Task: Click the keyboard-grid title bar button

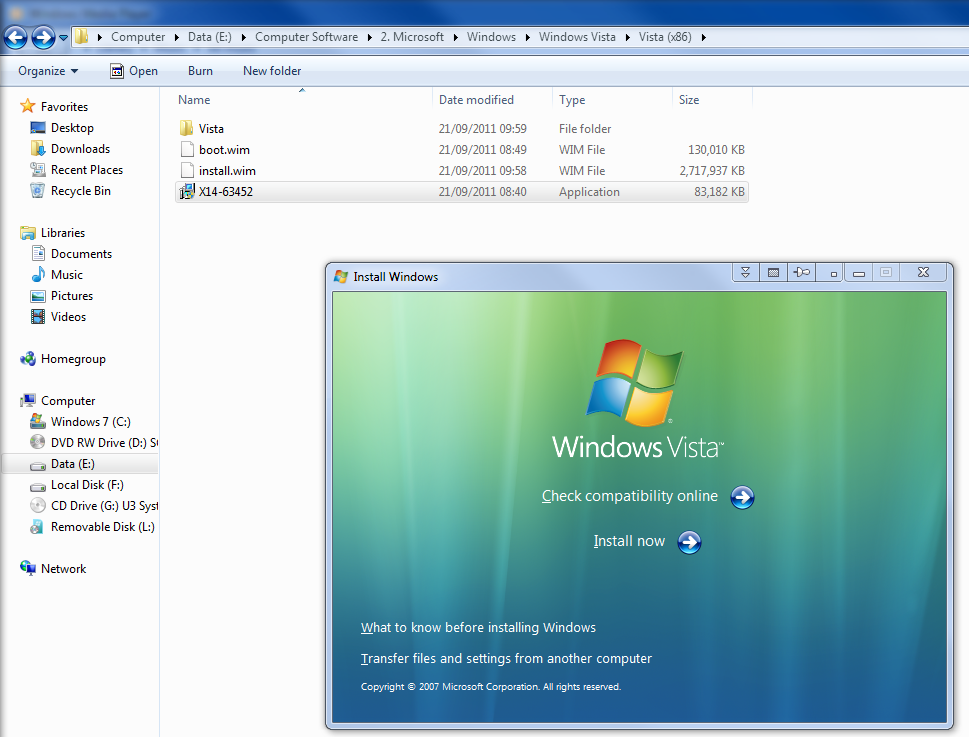Action: point(773,272)
